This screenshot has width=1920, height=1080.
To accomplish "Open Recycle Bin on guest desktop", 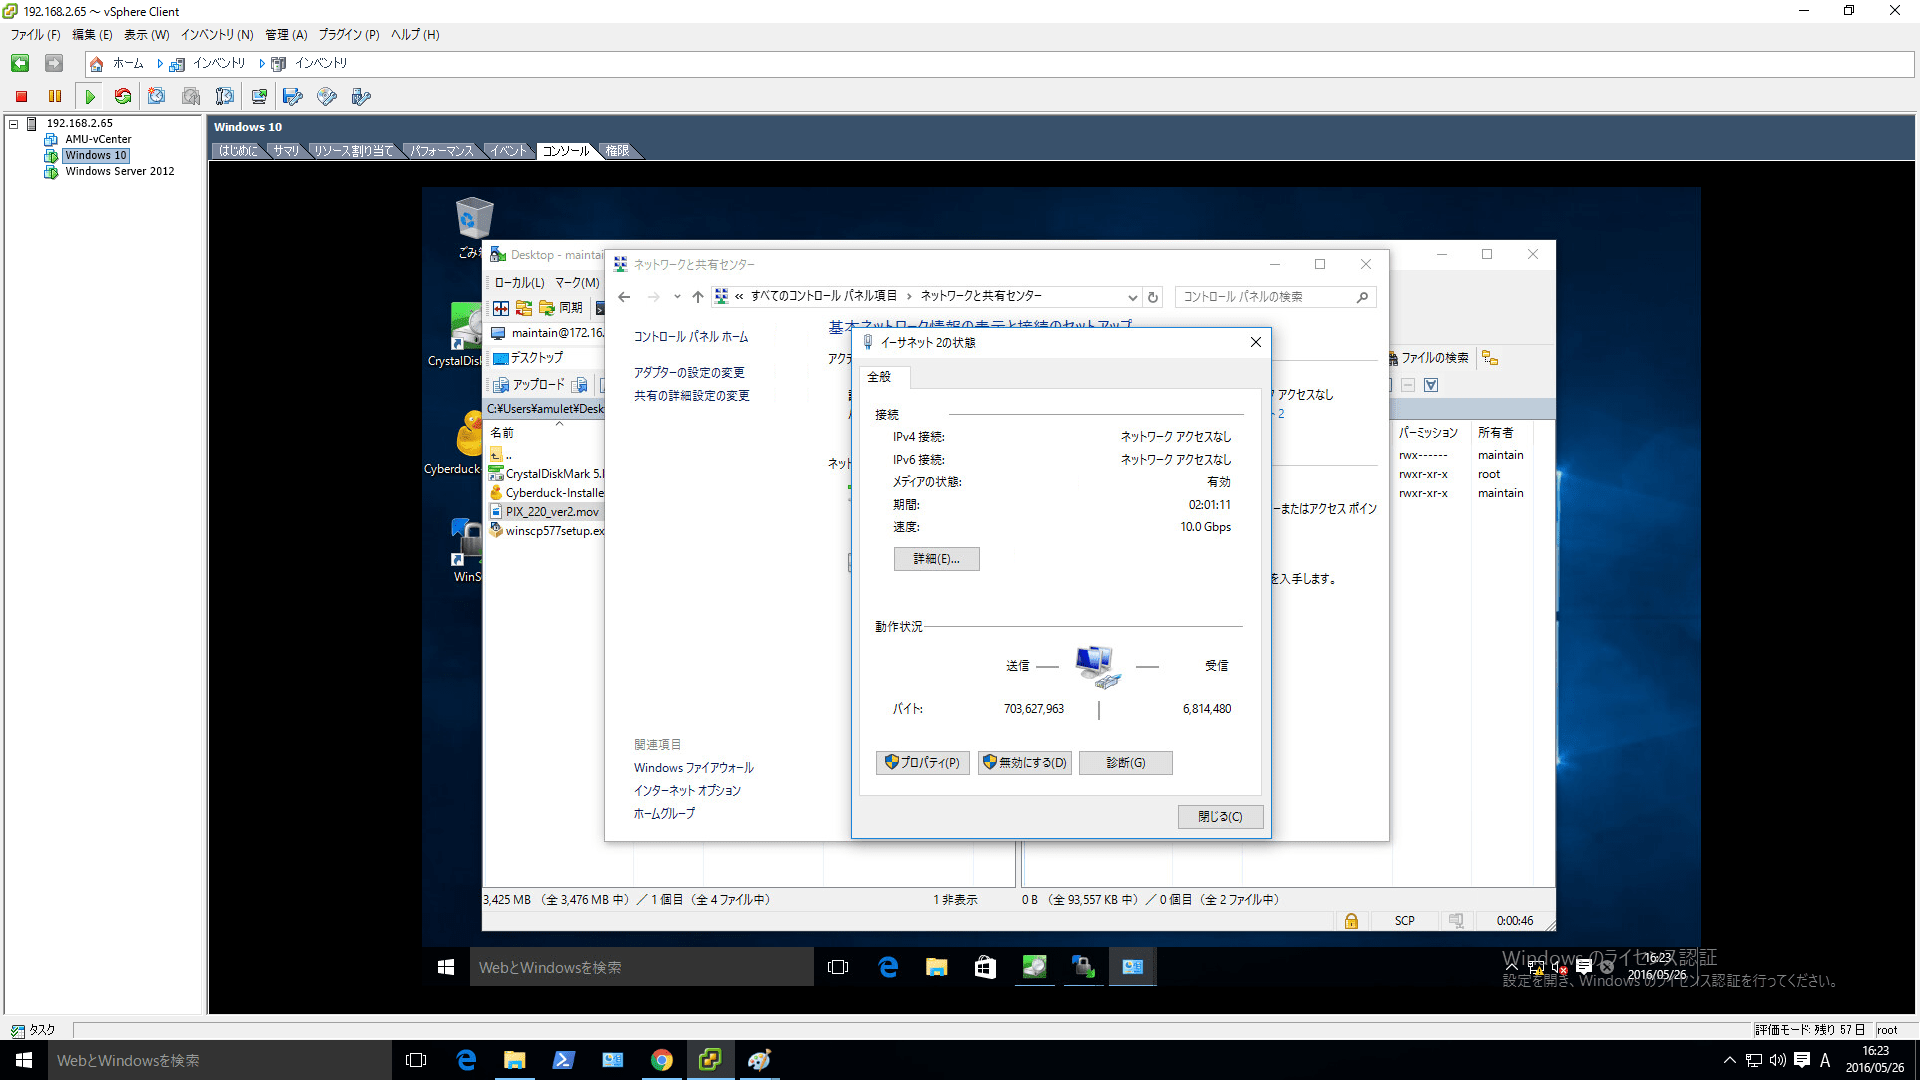I will [x=474, y=218].
